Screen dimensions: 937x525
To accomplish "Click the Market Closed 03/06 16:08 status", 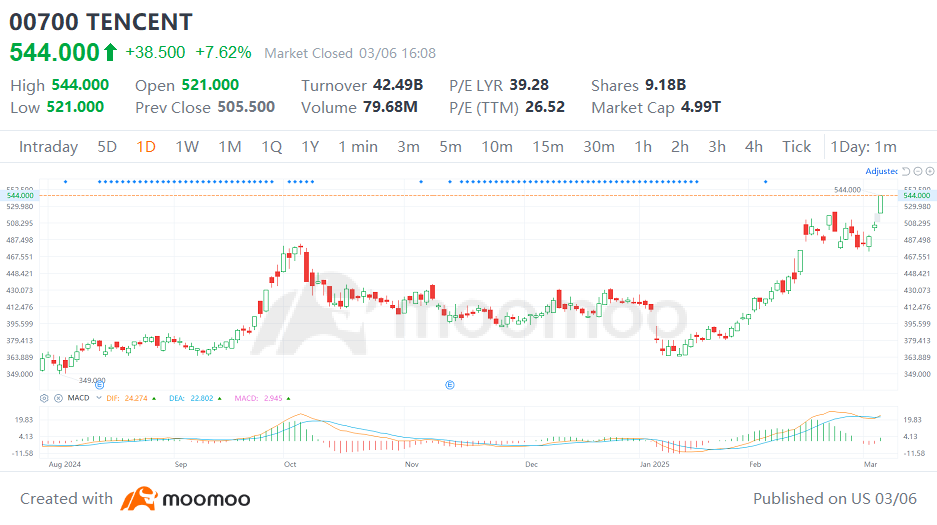I will 350,54.
